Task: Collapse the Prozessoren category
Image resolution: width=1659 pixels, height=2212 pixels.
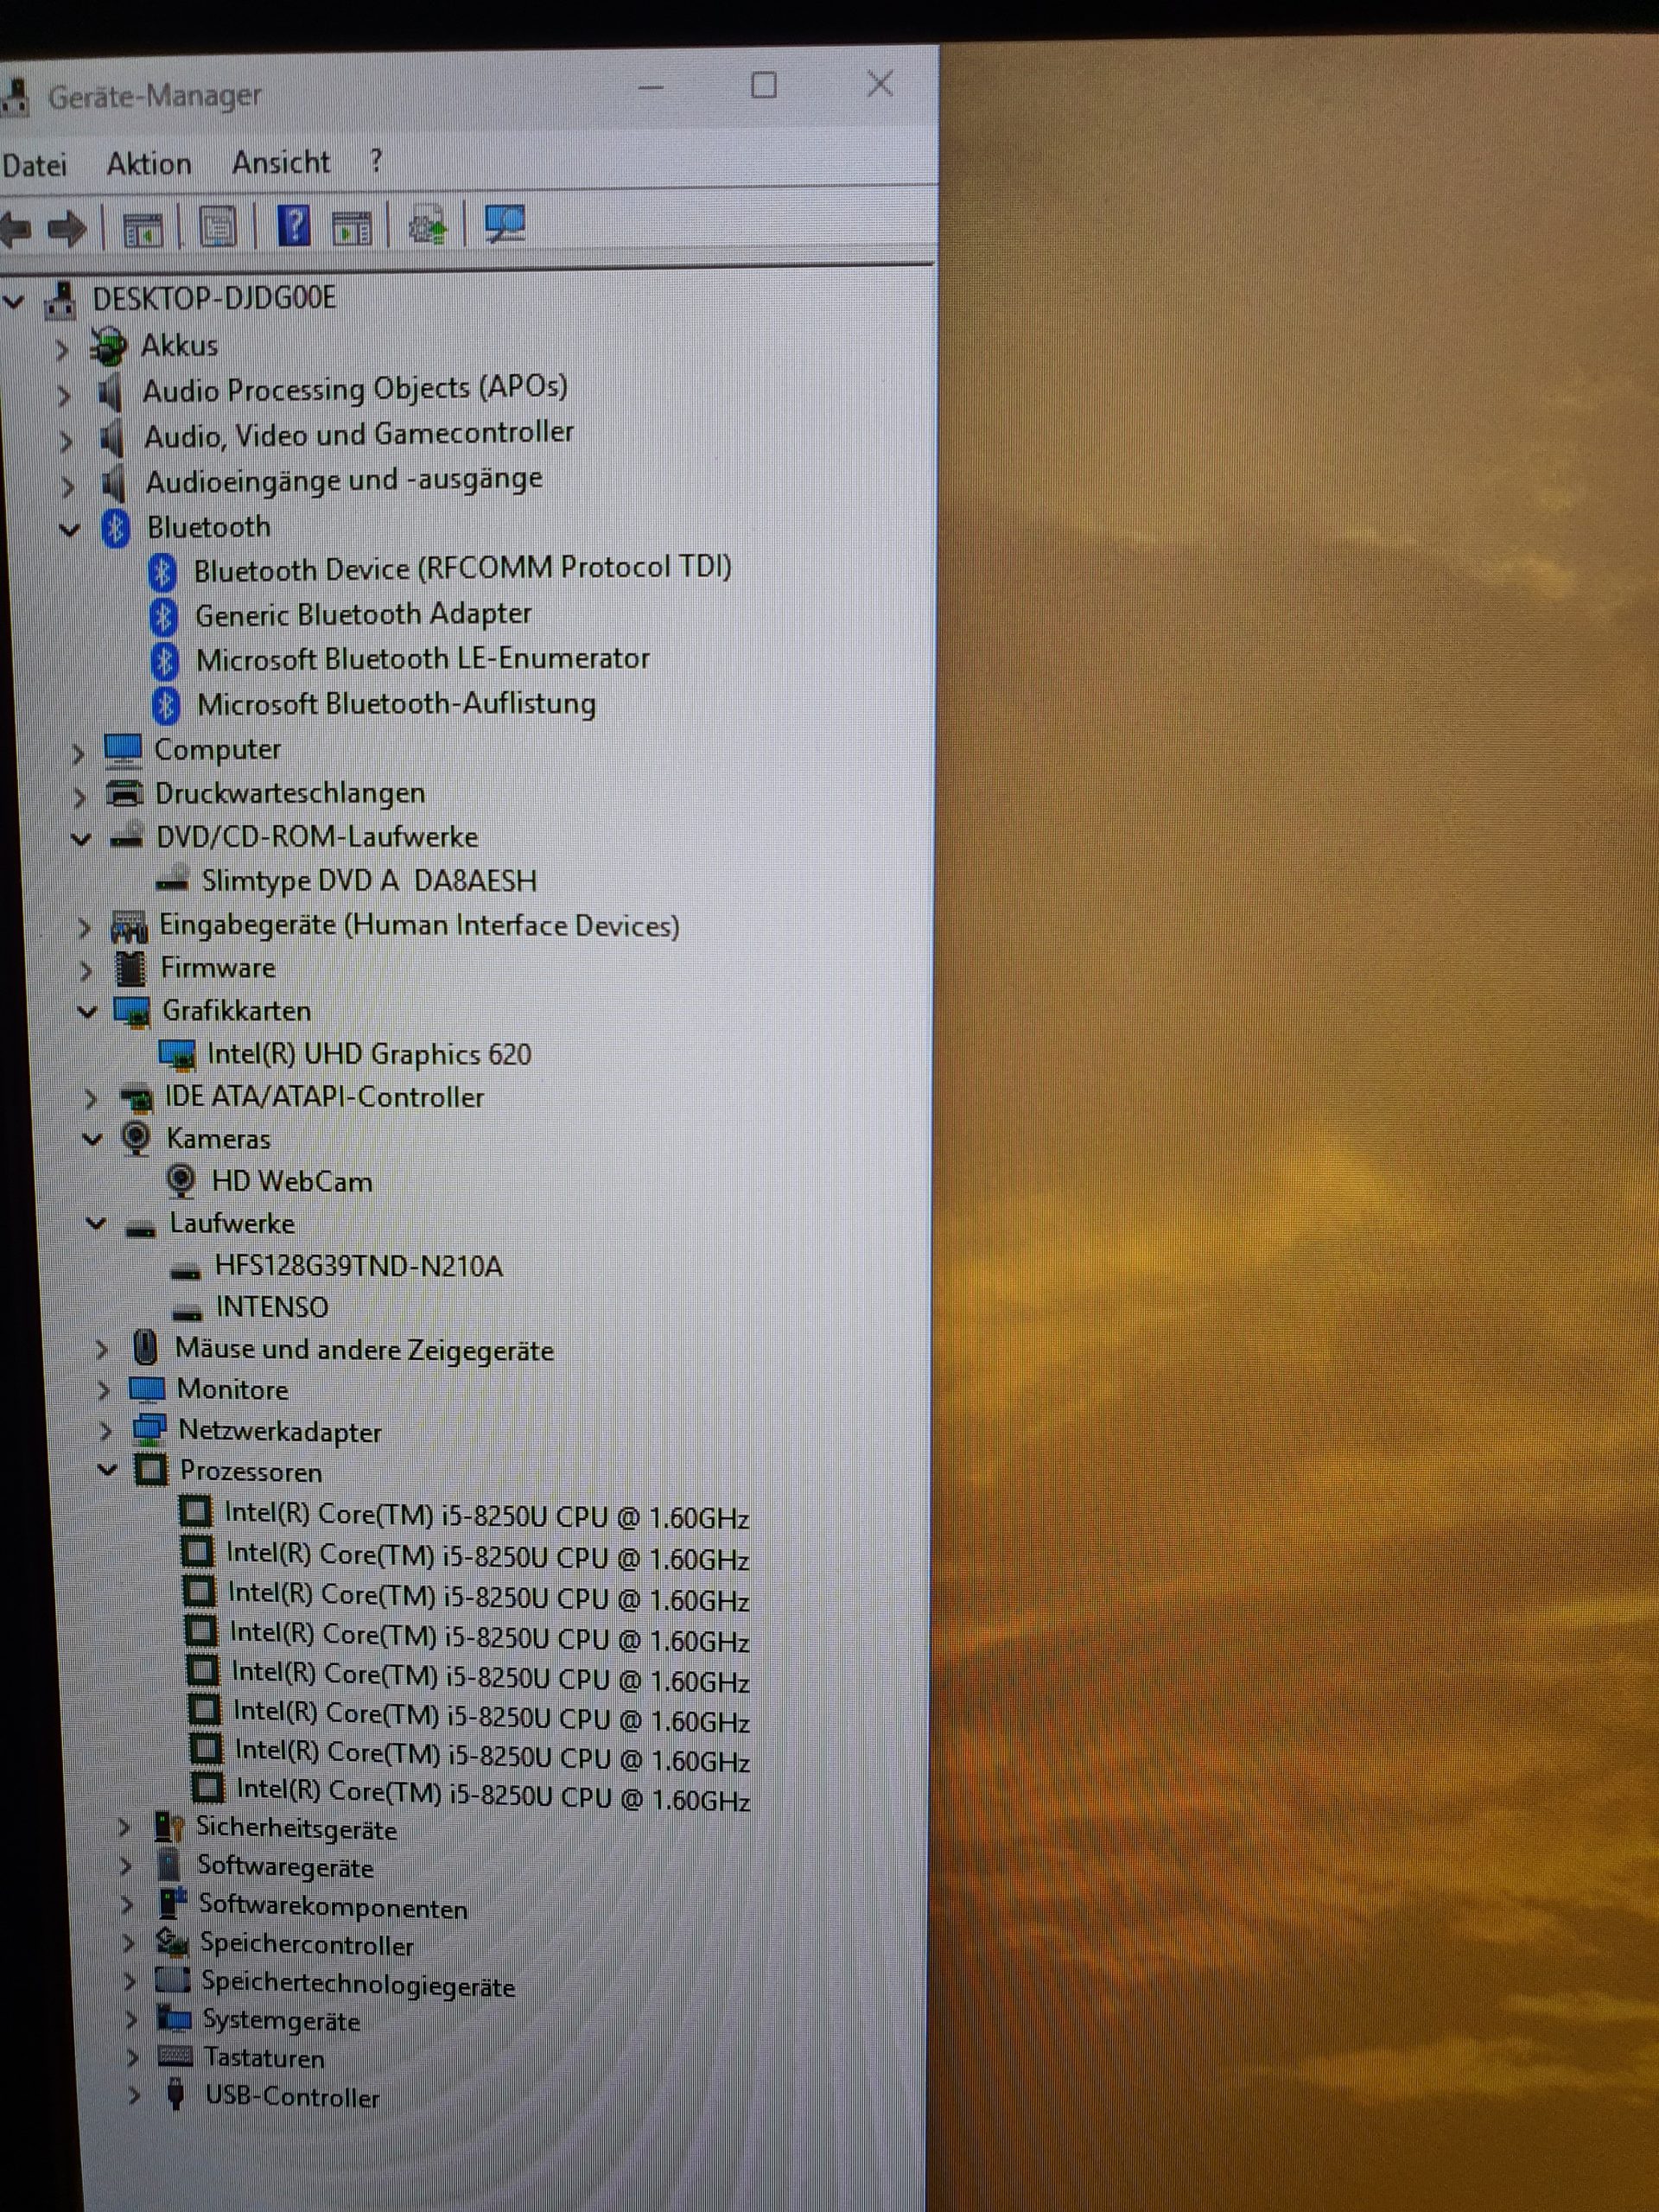Action: (x=108, y=1470)
